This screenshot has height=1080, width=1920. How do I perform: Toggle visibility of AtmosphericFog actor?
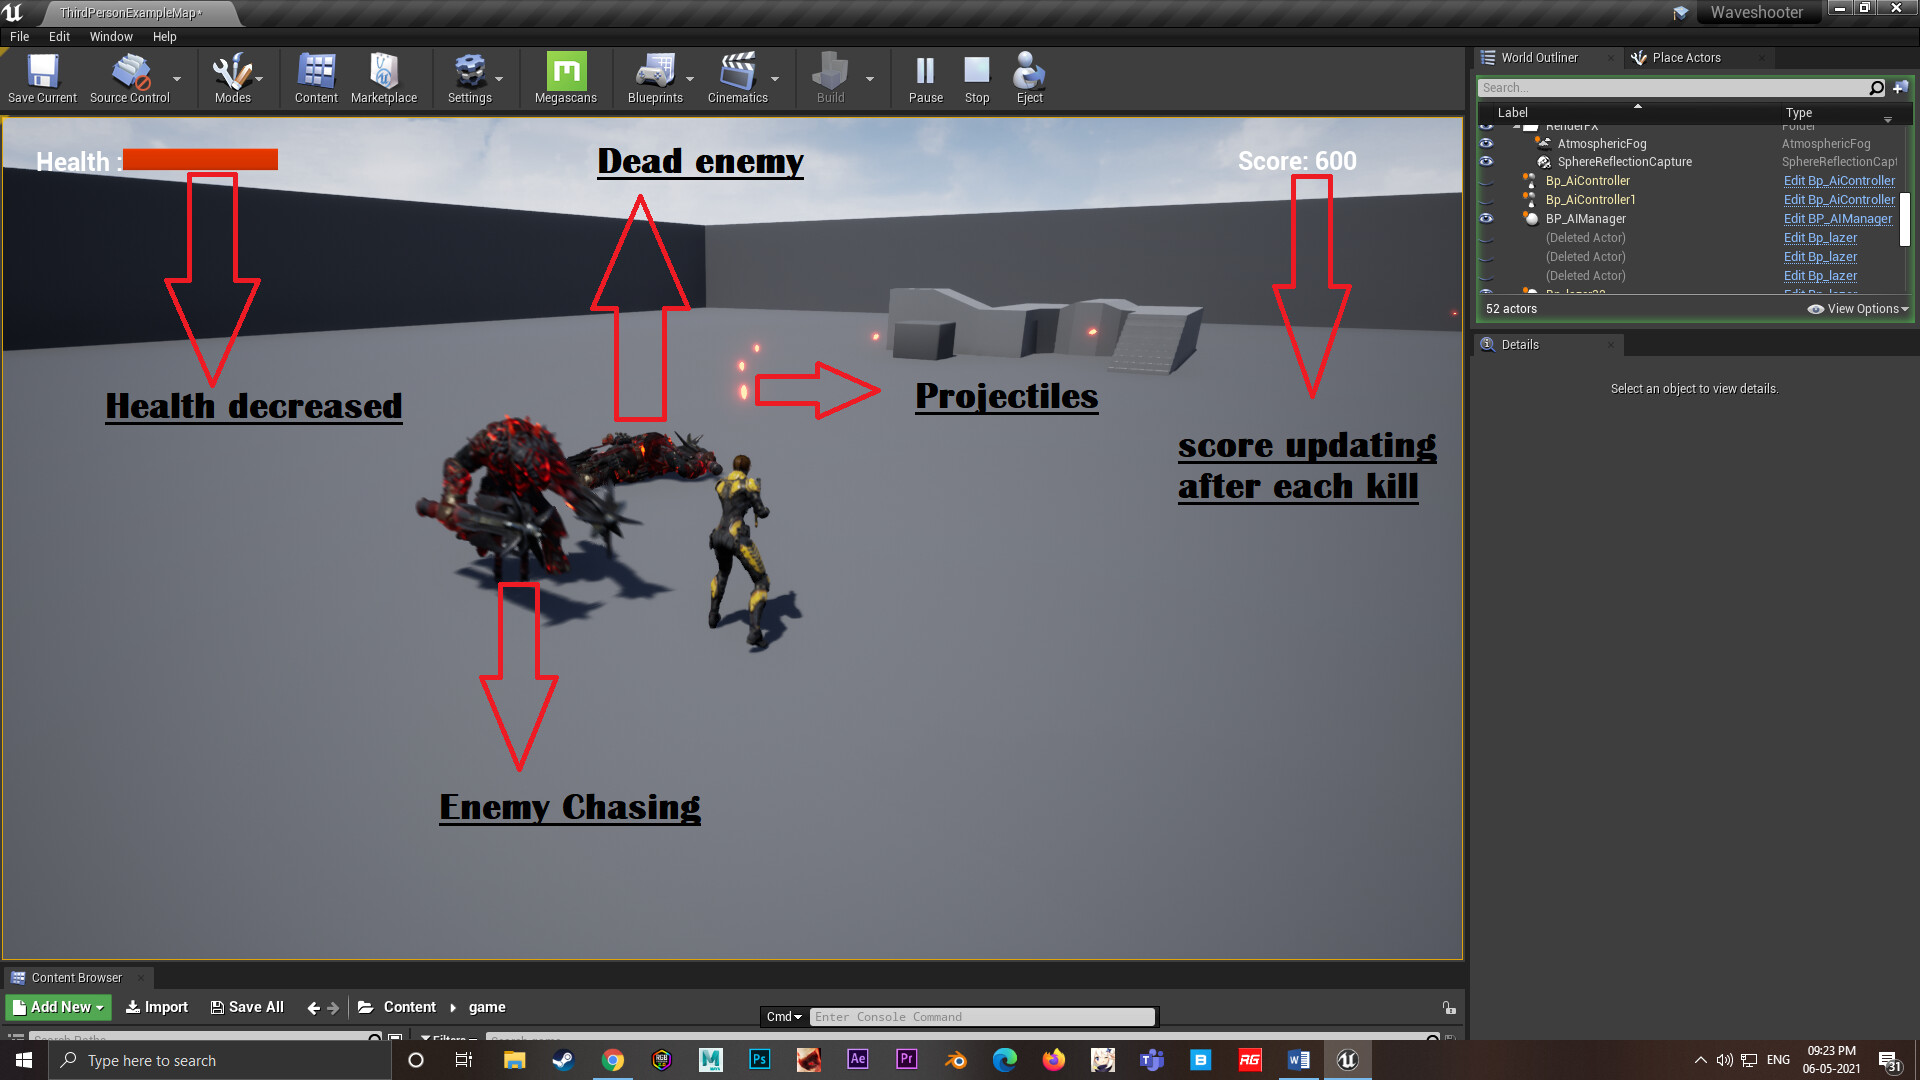point(1487,143)
